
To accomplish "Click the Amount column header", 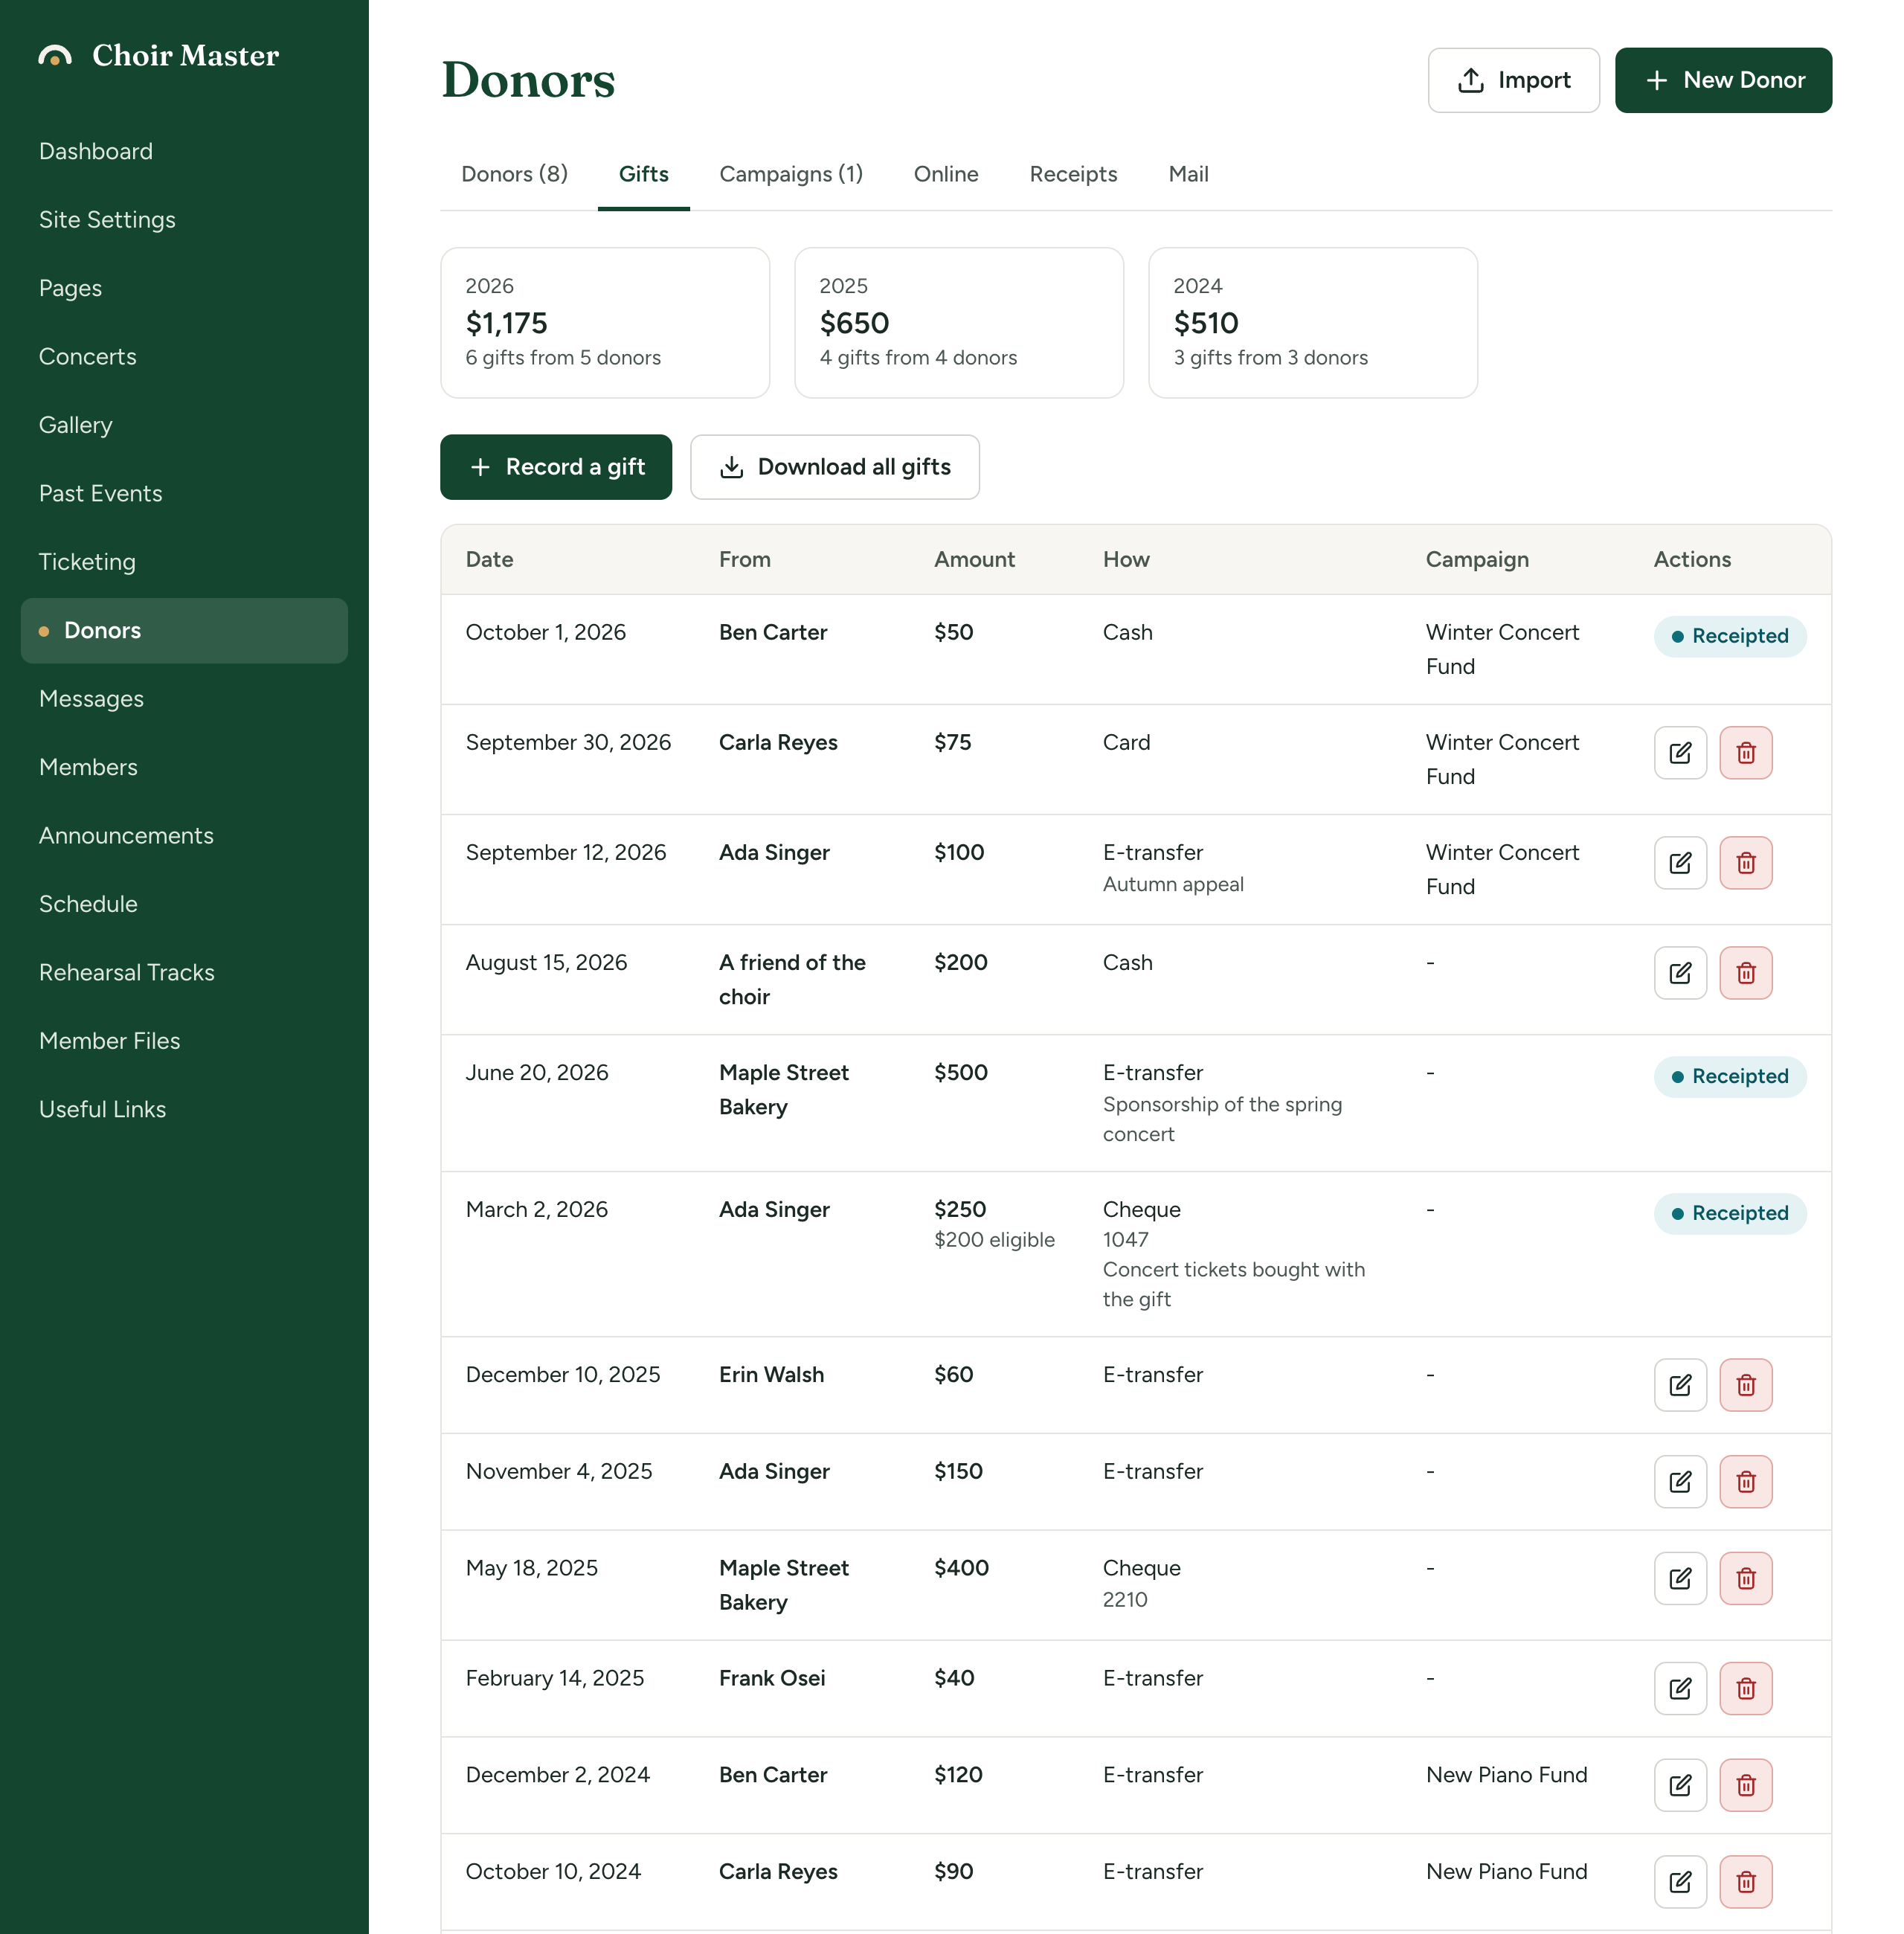I will [x=974, y=560].
